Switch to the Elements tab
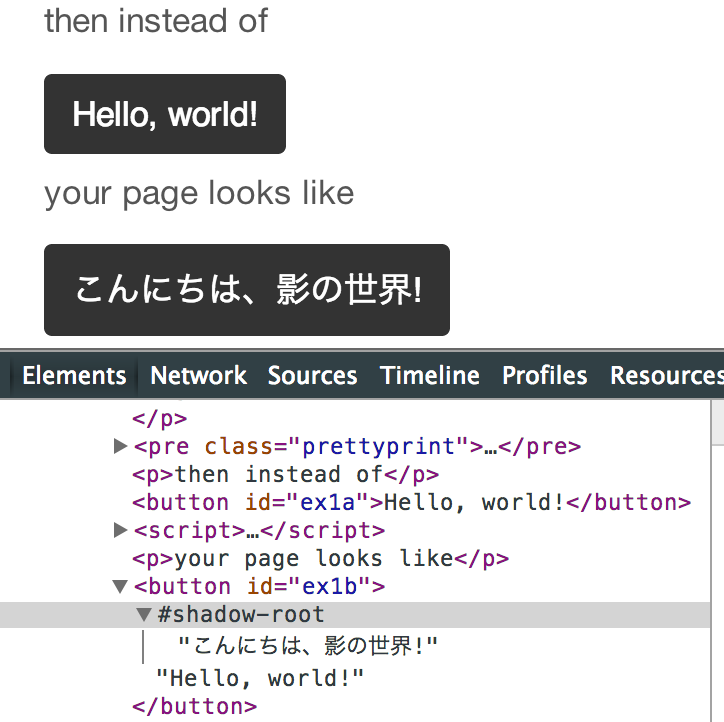Screen dimensions: 724x722 click(74, 375)
